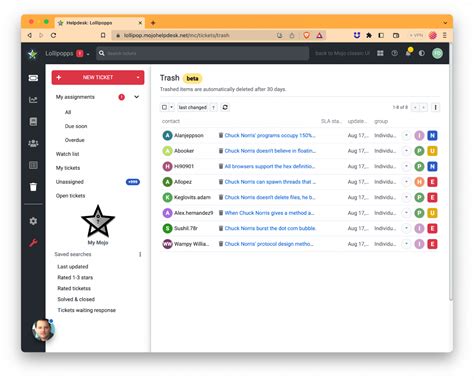Open ticket 'Chuck Norris burst the dot com bubble'
Image resolution: width=474 pixels, height=380 pixels.
(270, 228)
